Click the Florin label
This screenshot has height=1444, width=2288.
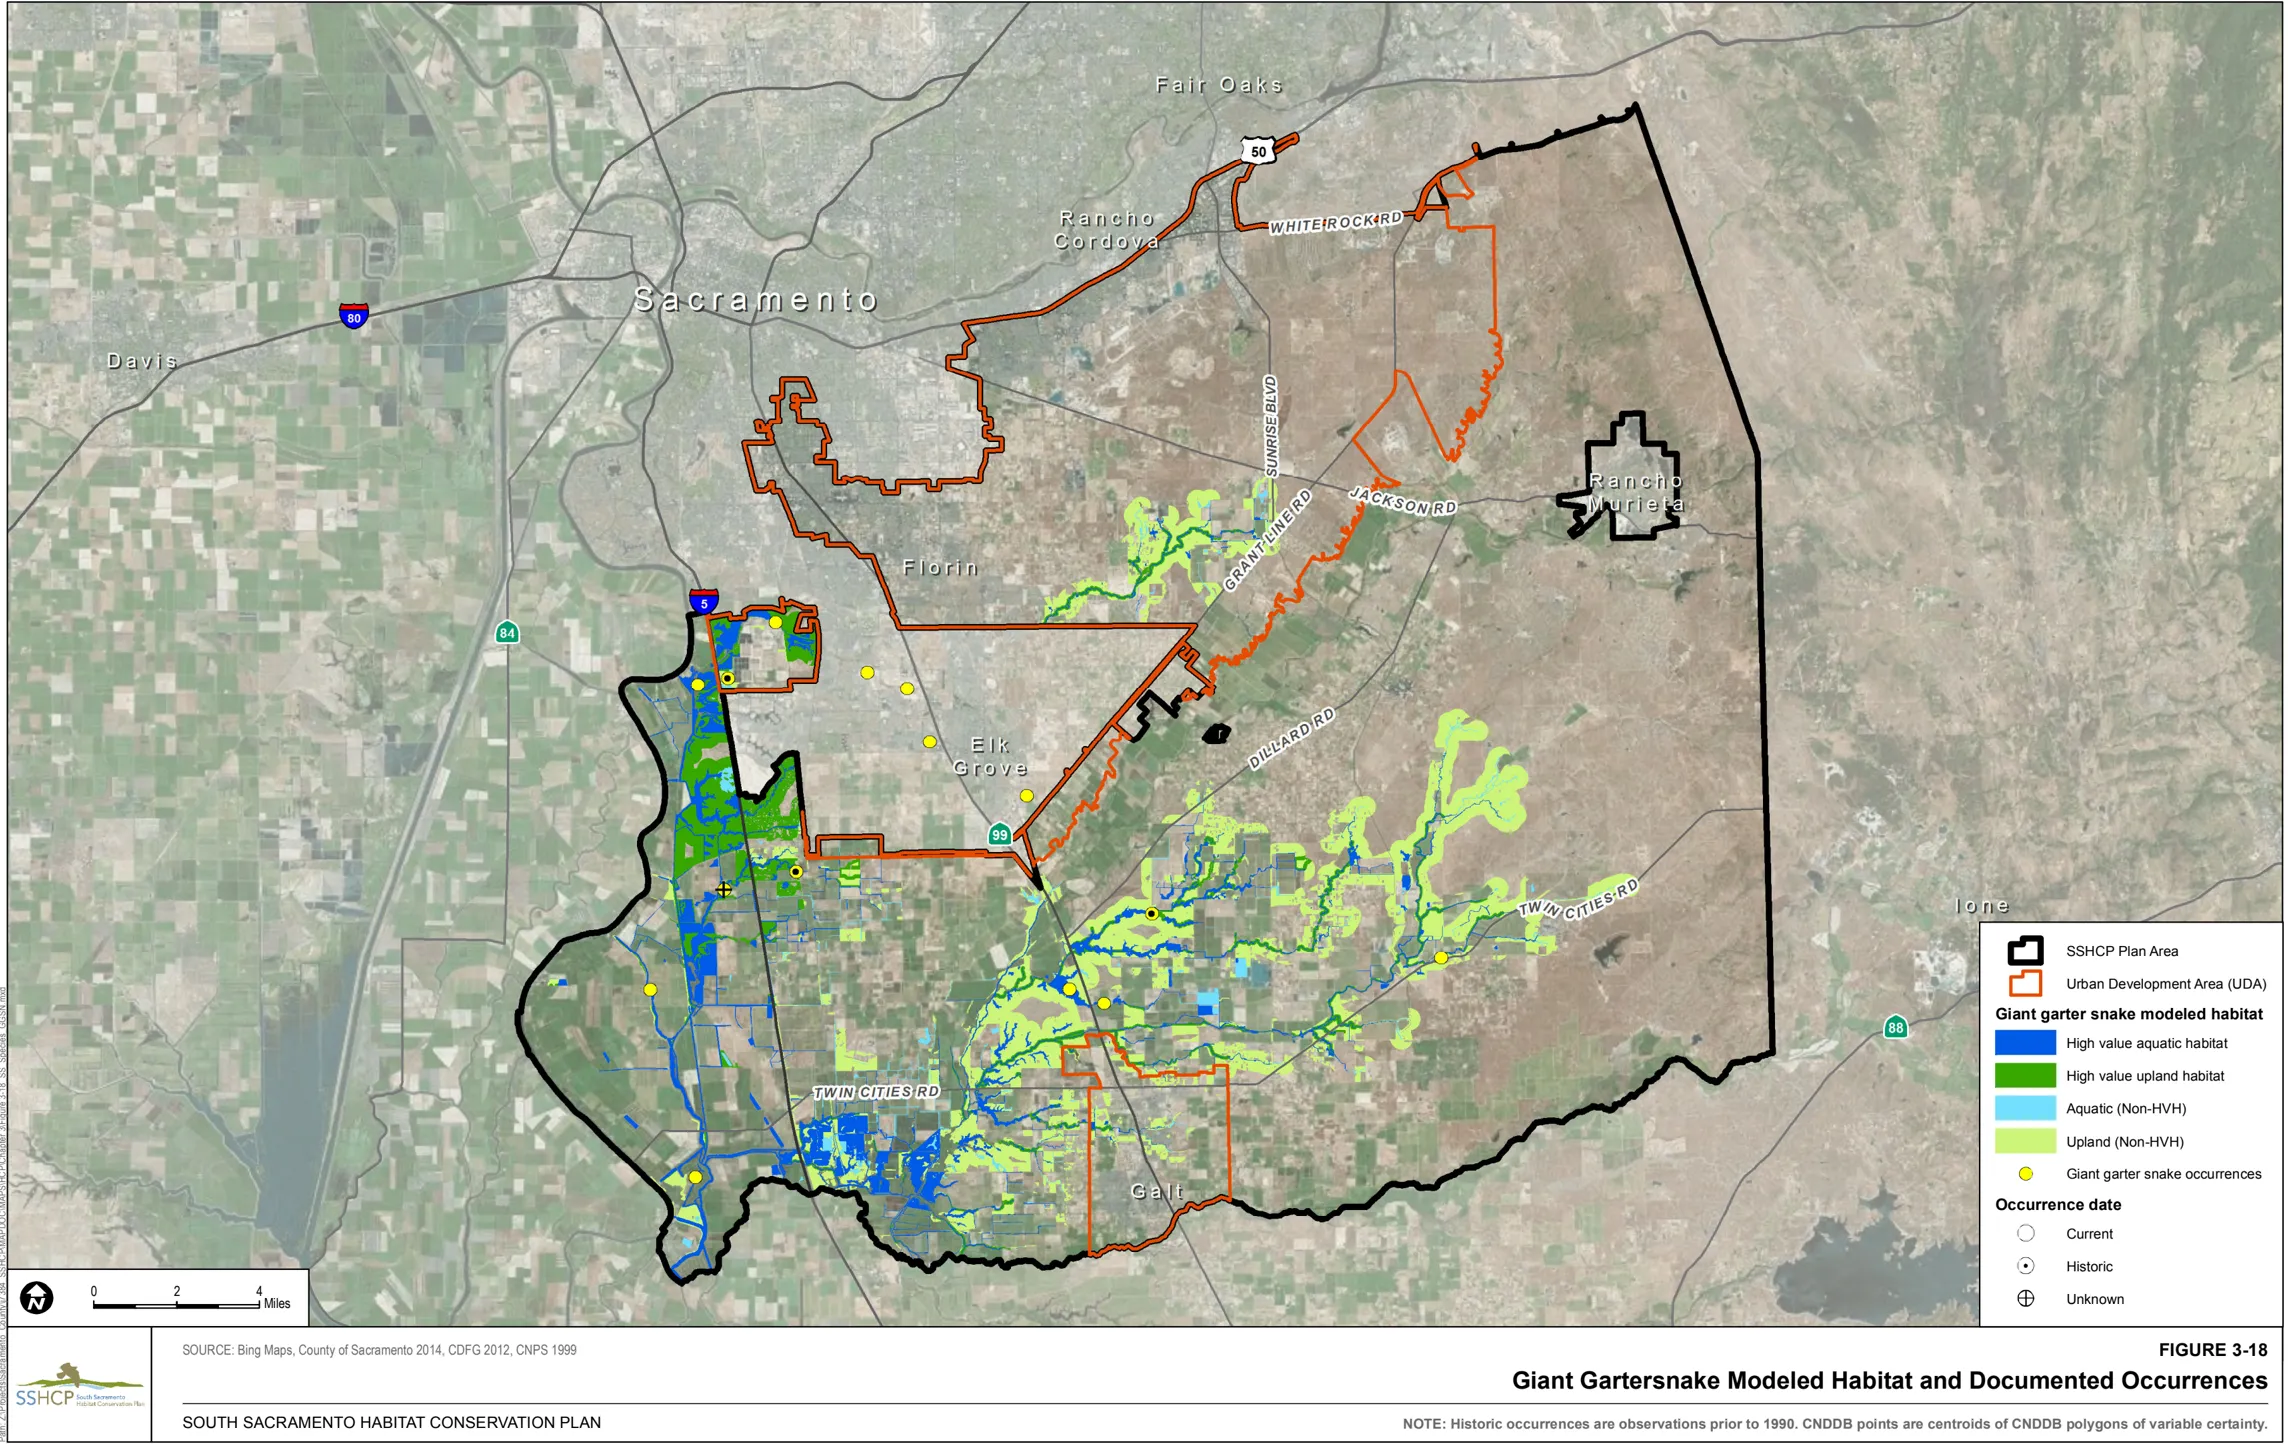pyautogui.click(x=940, y=568)
